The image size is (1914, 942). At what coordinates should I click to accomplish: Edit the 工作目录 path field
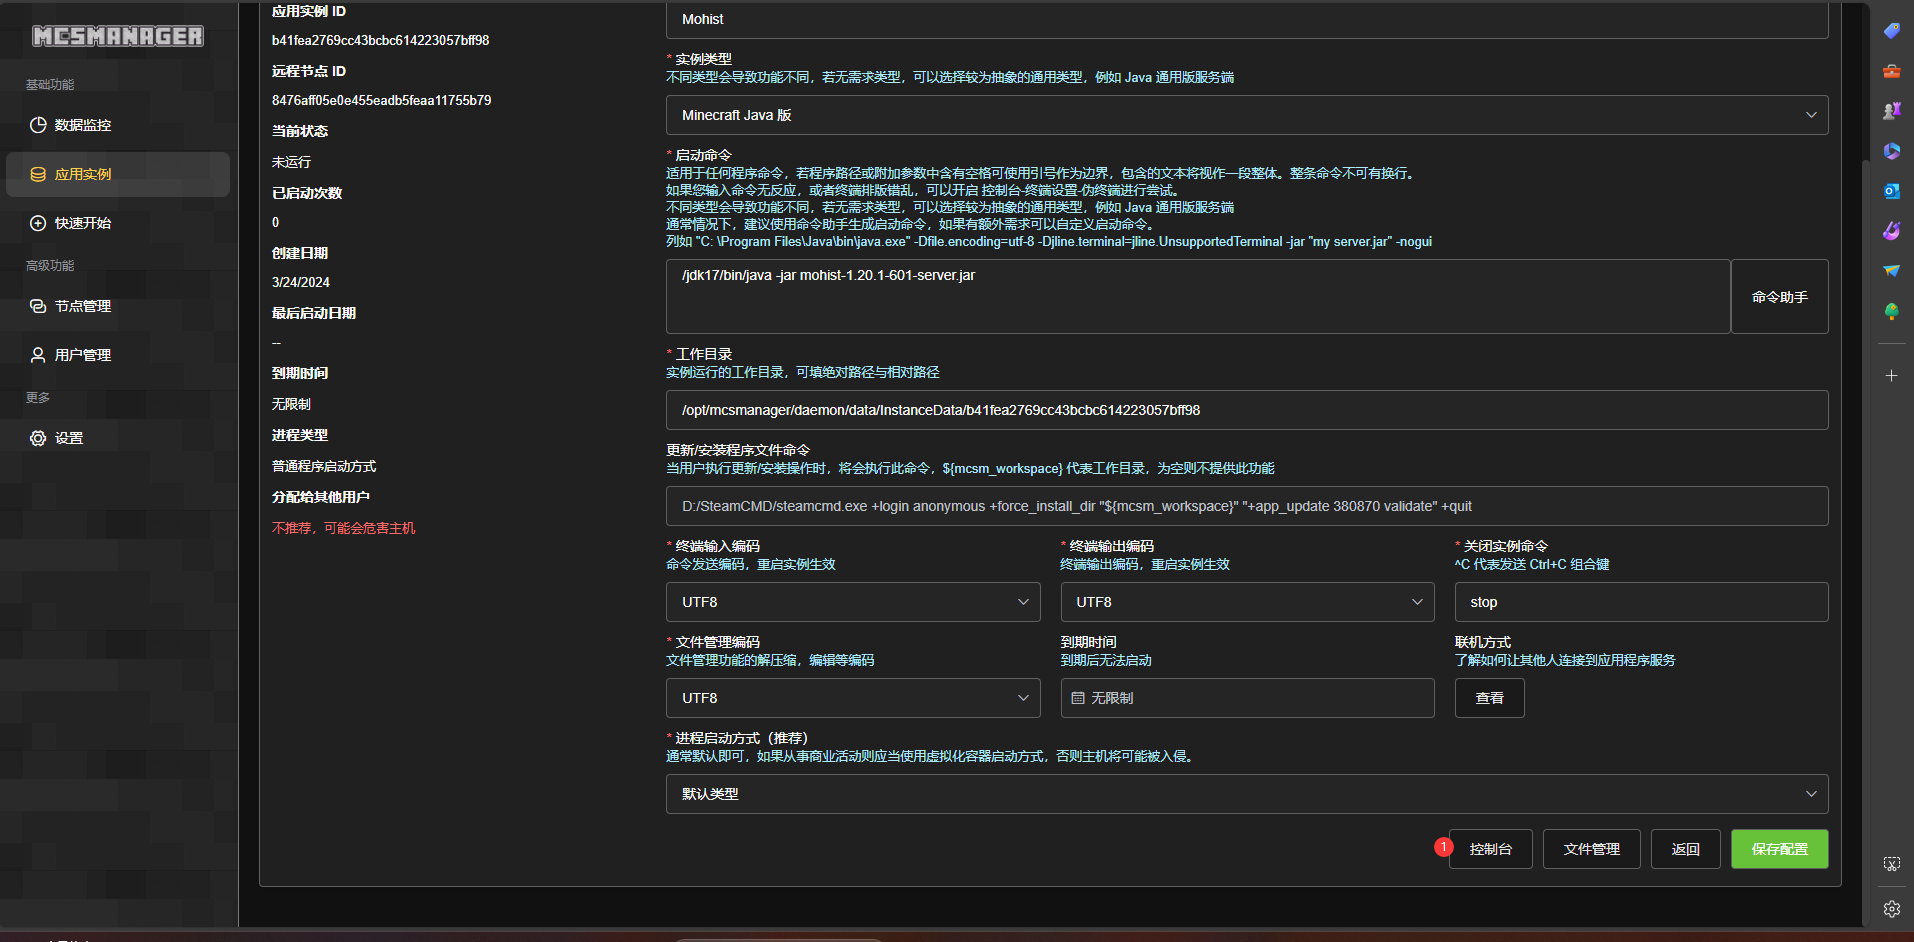pyautogui.click(x=1247, y=410)
